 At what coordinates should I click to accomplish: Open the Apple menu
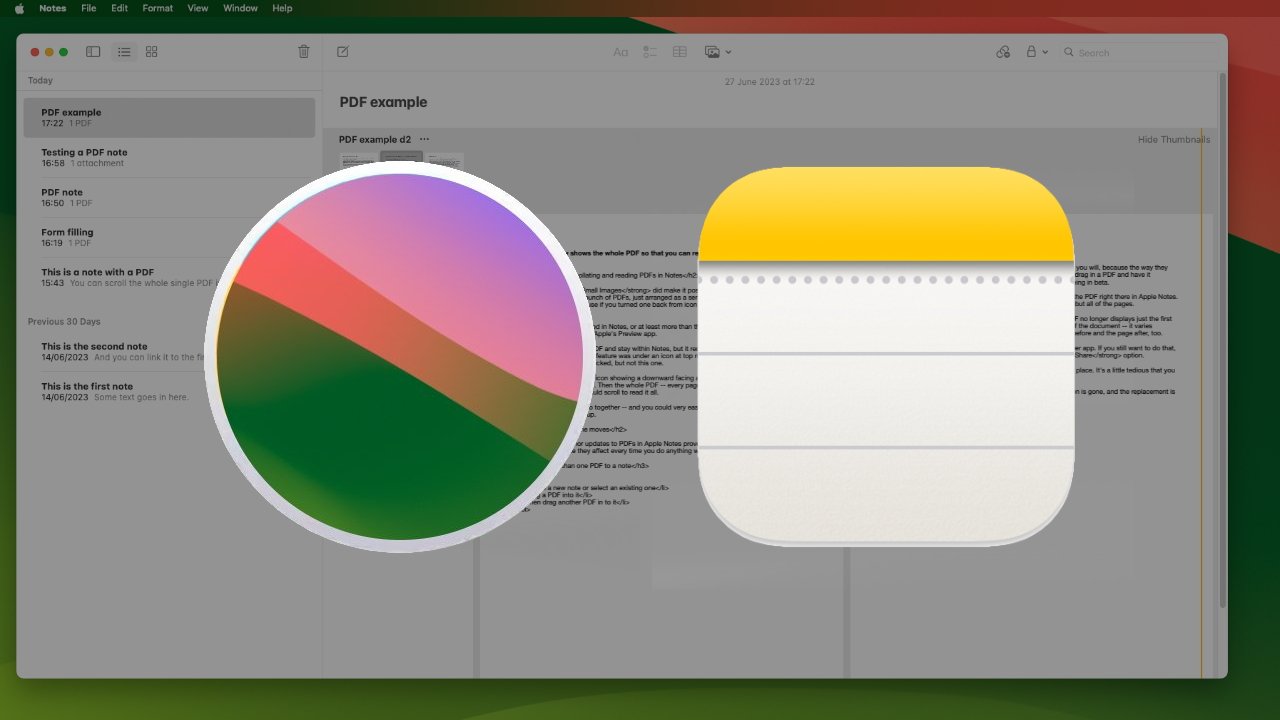(x=18, y=8)
